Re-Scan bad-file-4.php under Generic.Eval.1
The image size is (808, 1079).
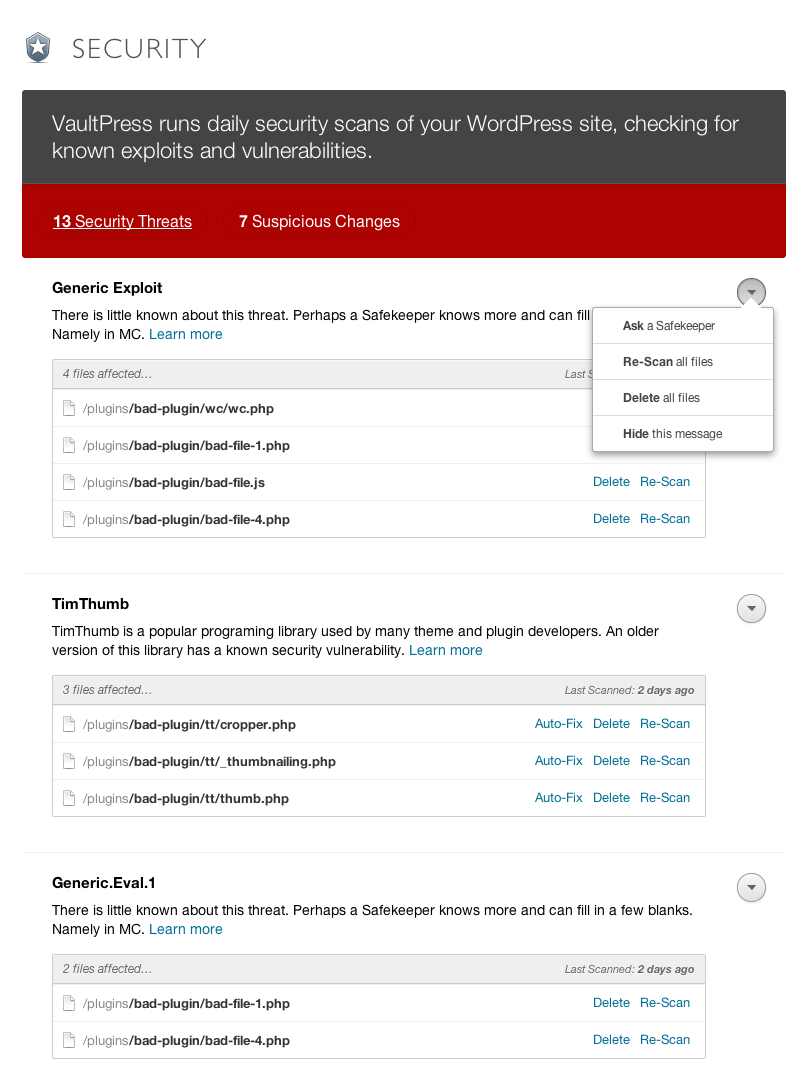pyautogui.click(x=665, y=1040)
